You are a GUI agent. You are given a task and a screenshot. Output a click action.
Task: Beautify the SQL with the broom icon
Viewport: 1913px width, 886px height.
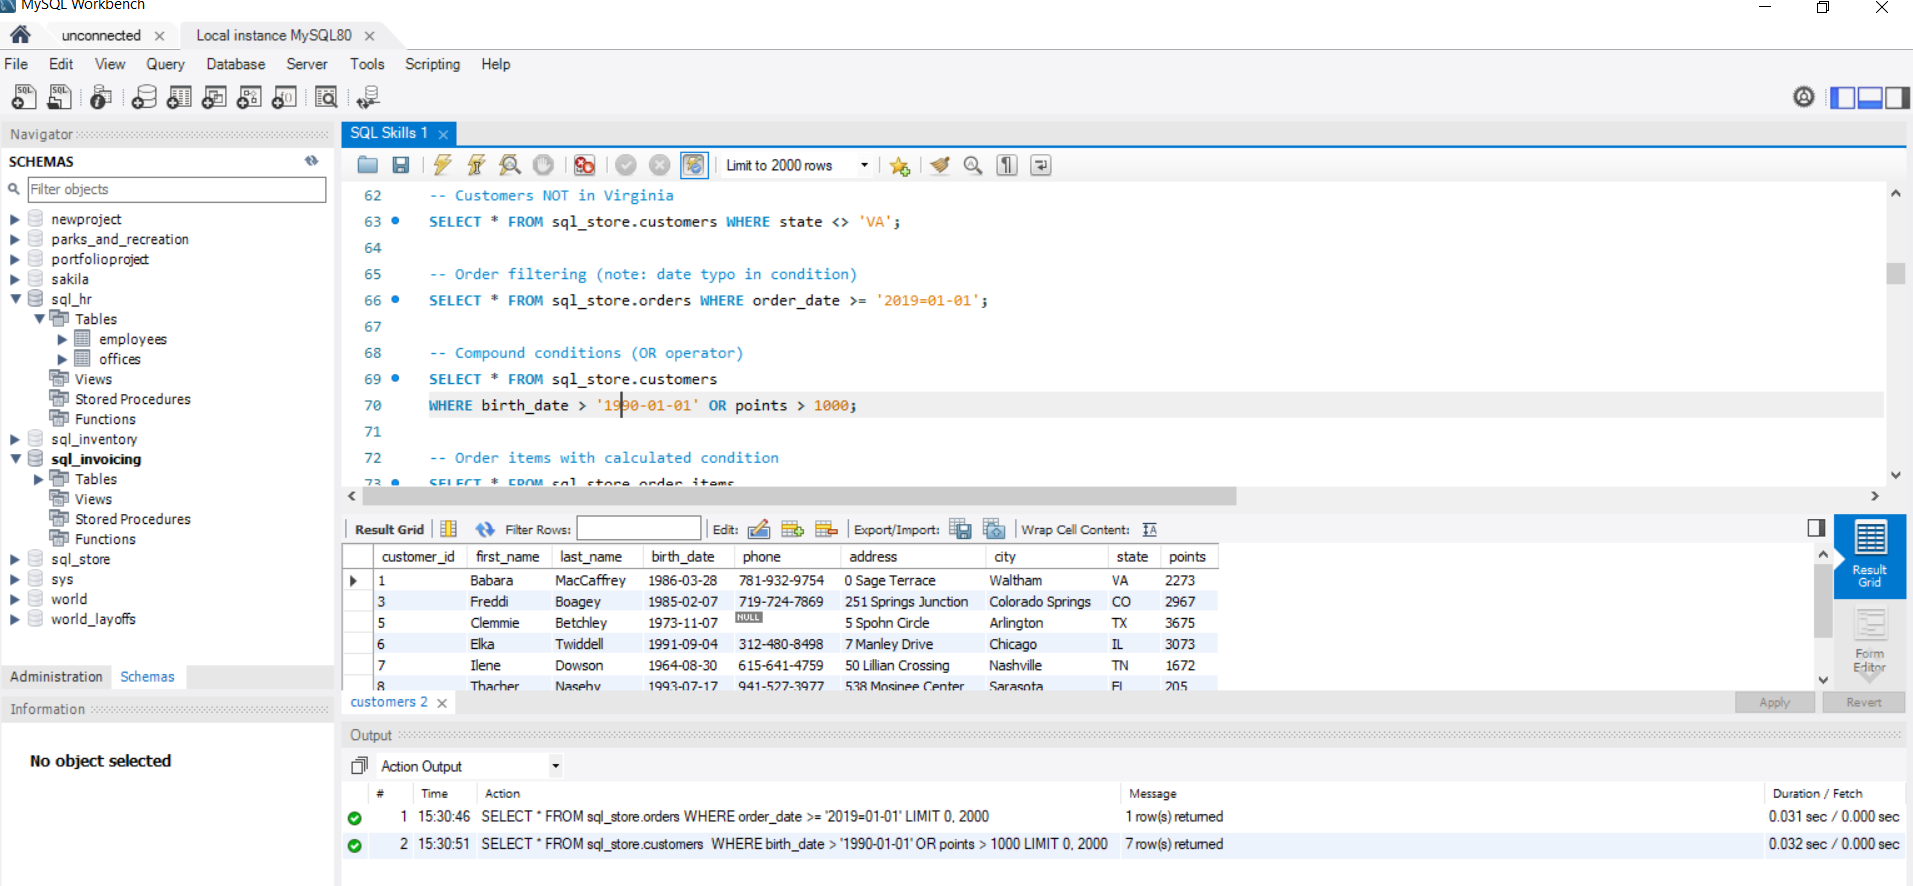click(939, 165)
